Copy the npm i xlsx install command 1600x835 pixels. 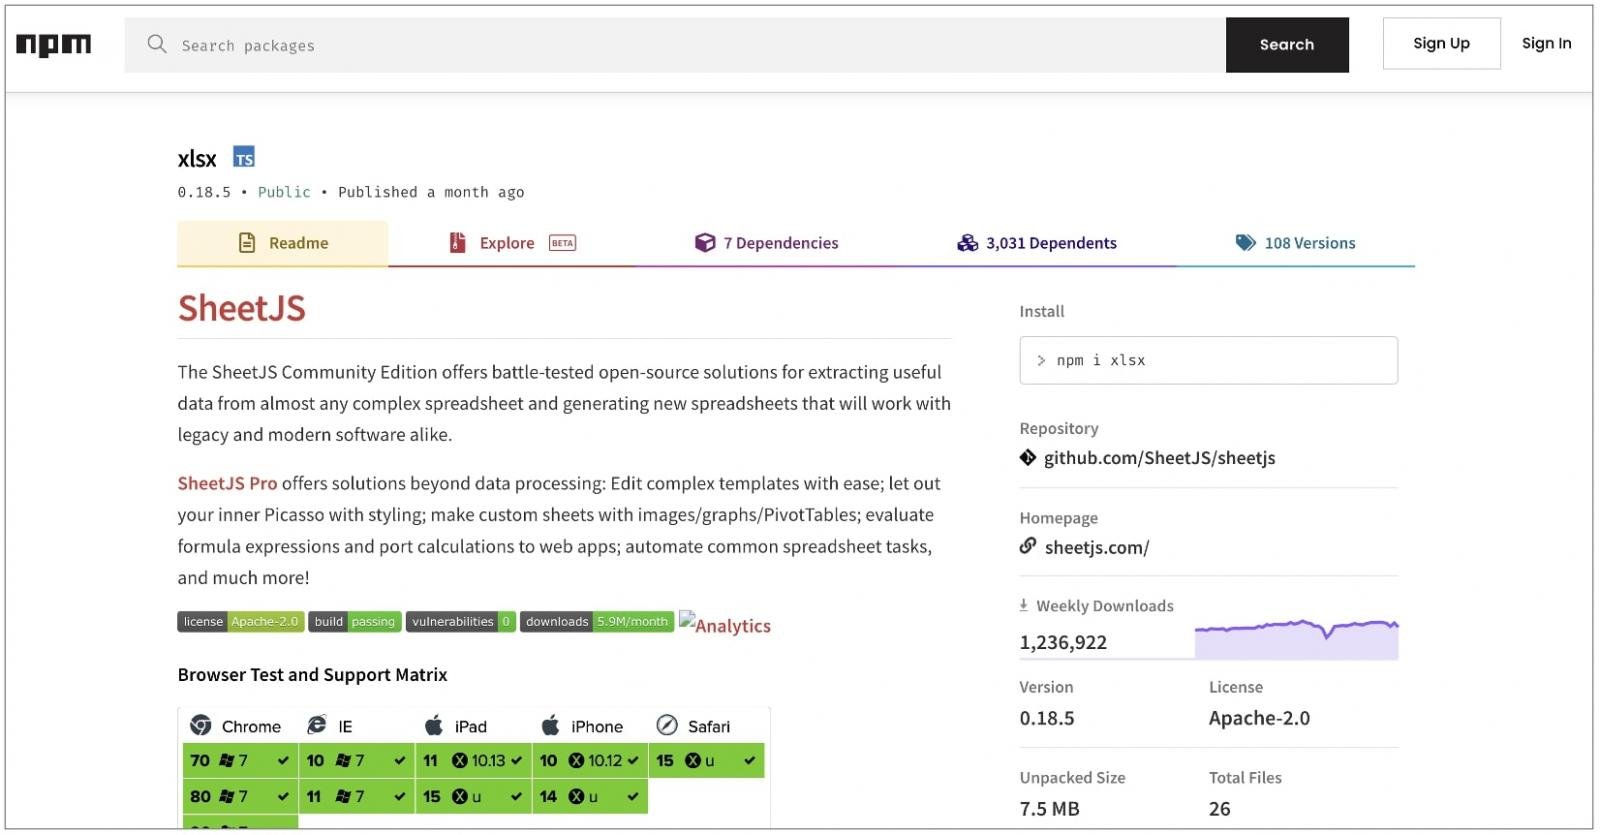tap(1208, 360)
